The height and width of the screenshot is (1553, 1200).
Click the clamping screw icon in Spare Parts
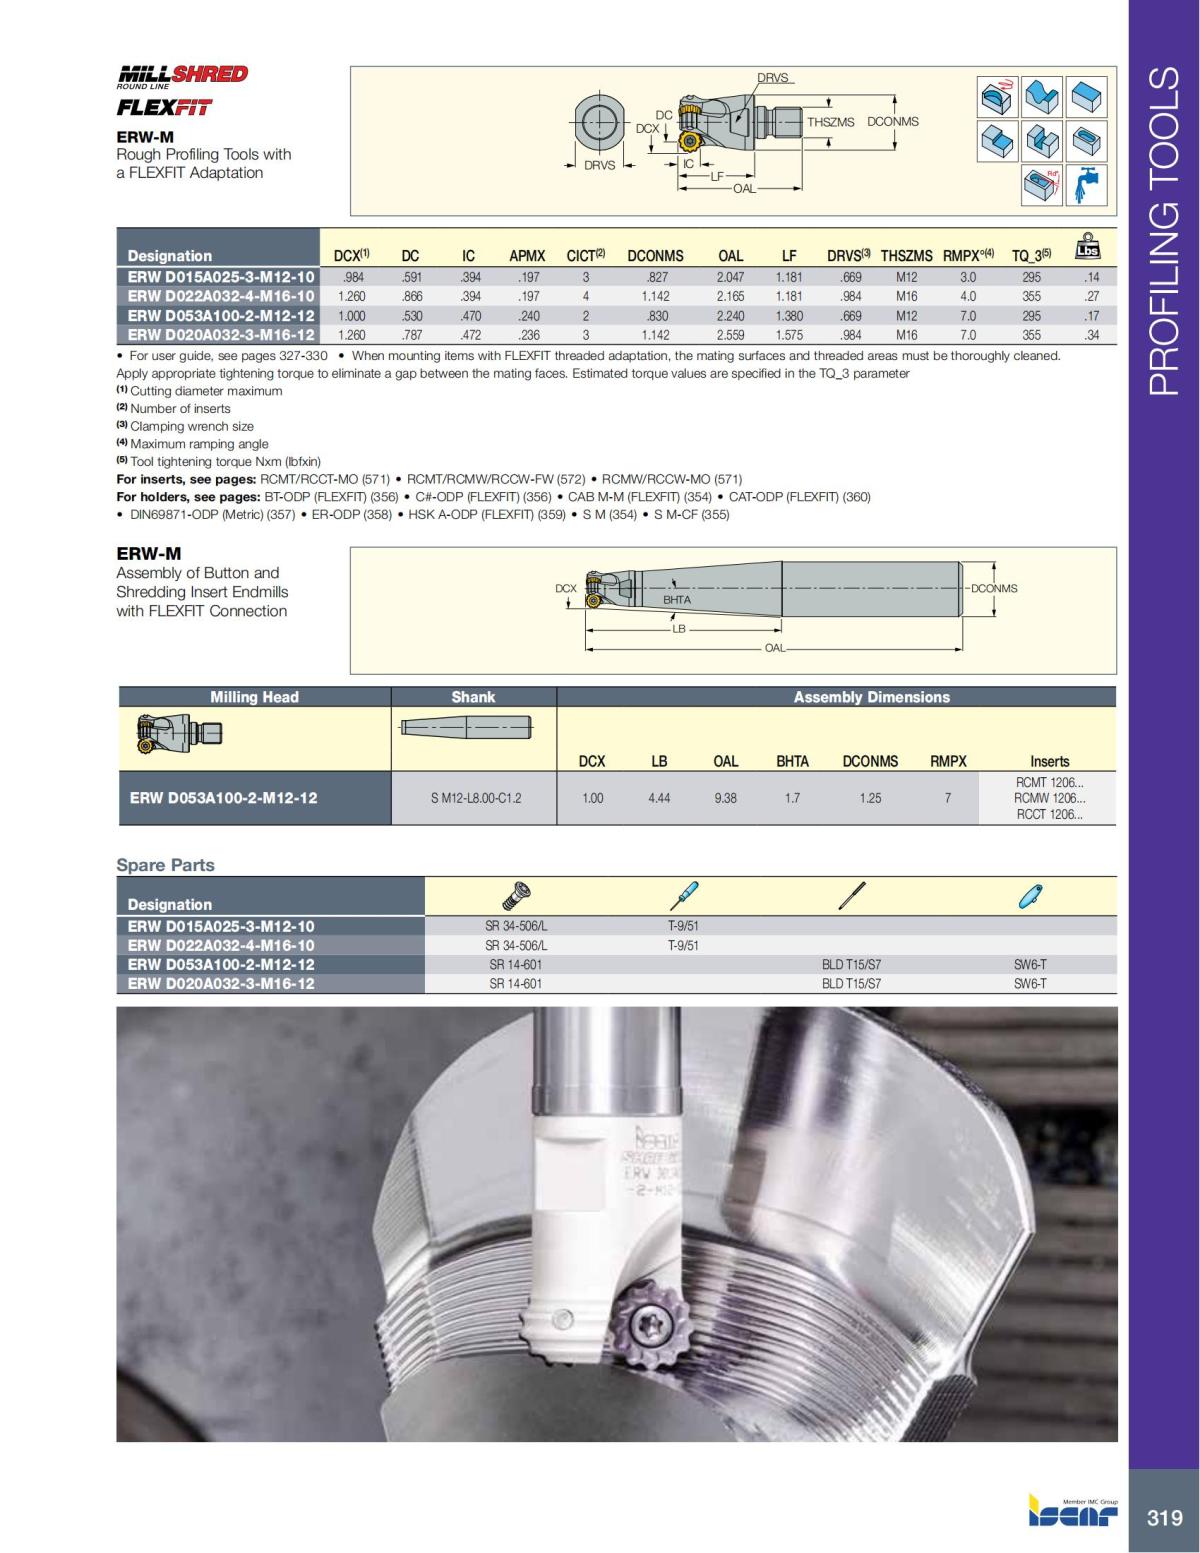click(516, 895)
